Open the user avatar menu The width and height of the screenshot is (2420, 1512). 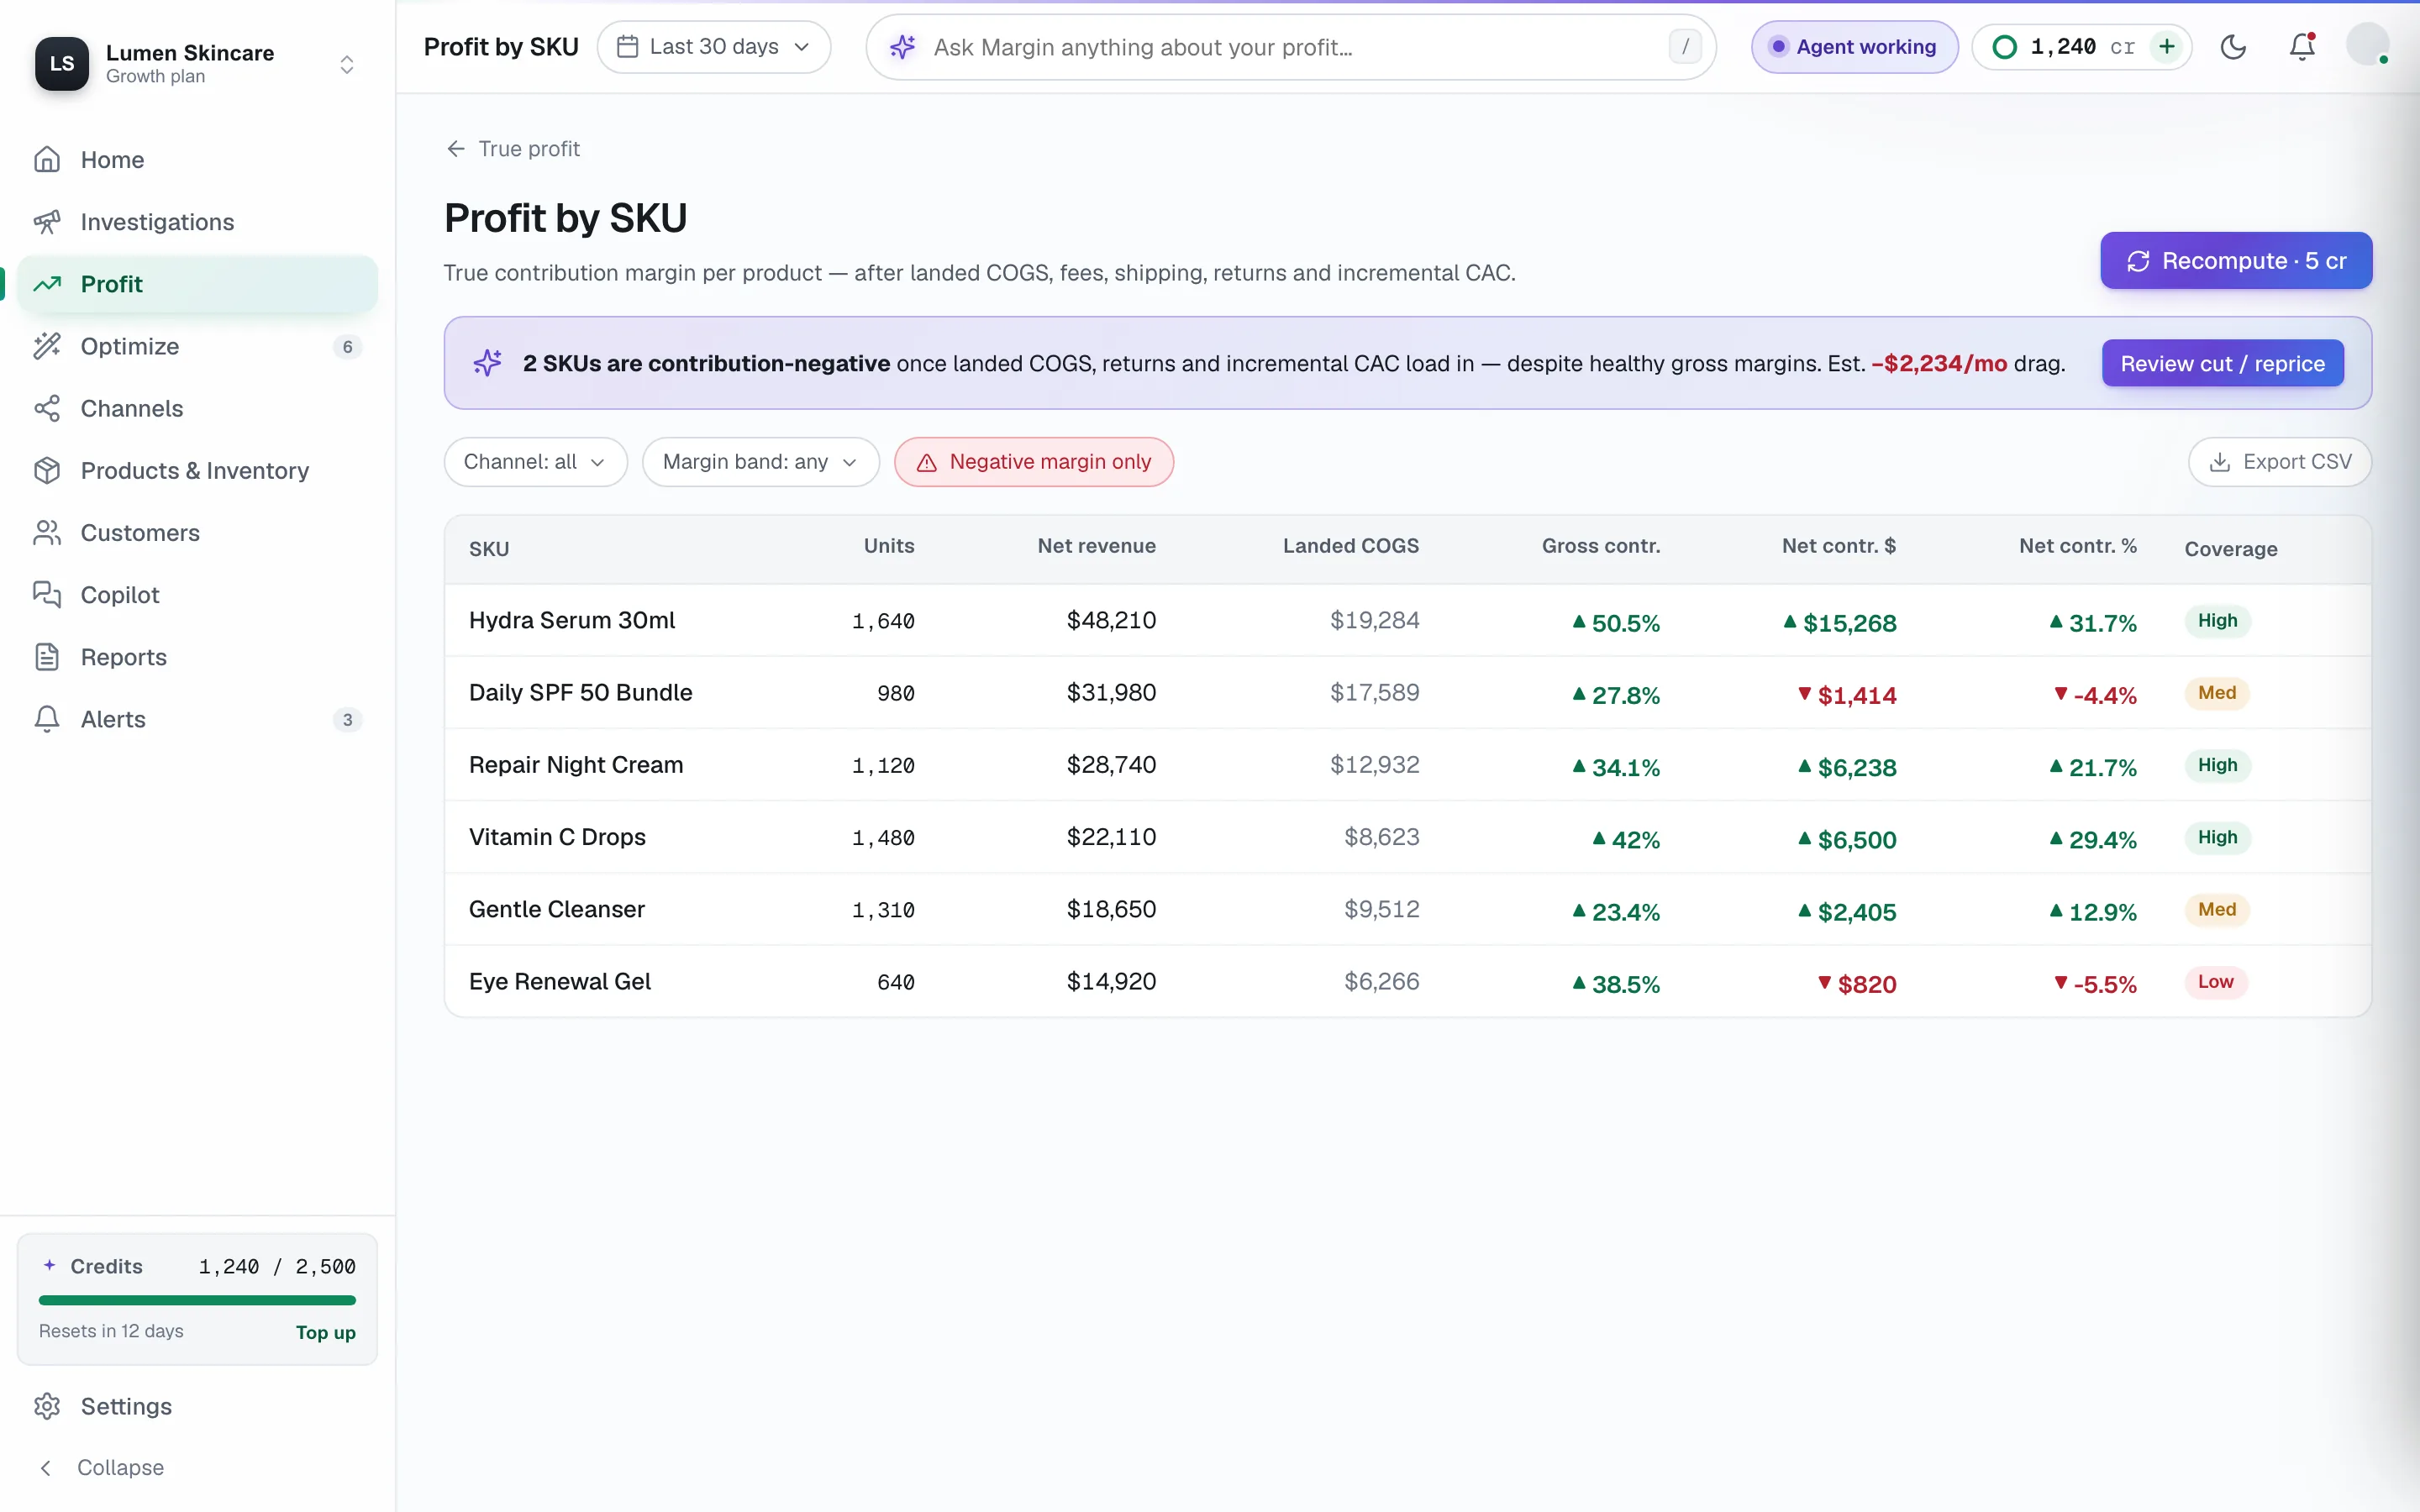coord(2368,45)
